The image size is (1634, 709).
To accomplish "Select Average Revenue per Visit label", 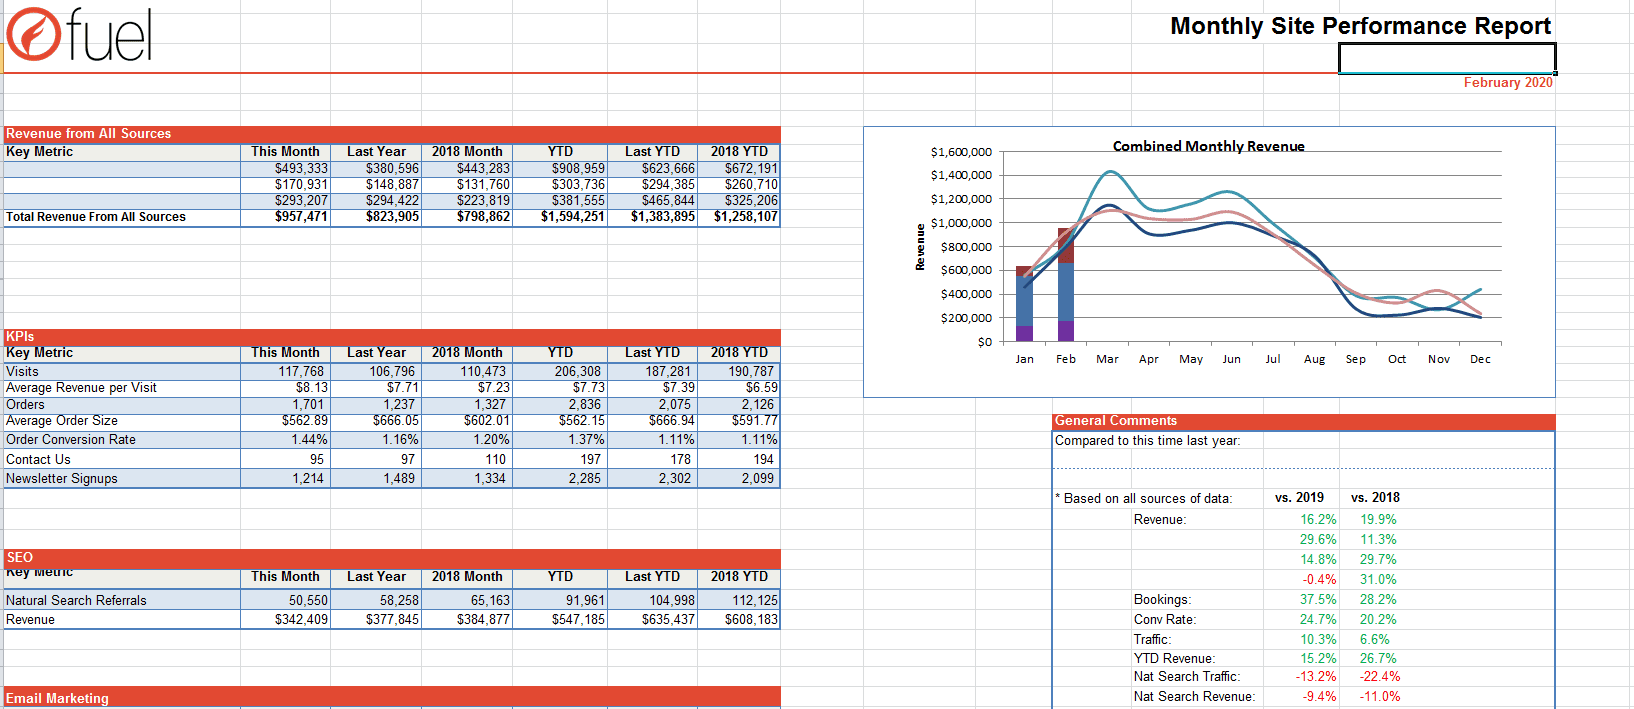I will point(81,388).
